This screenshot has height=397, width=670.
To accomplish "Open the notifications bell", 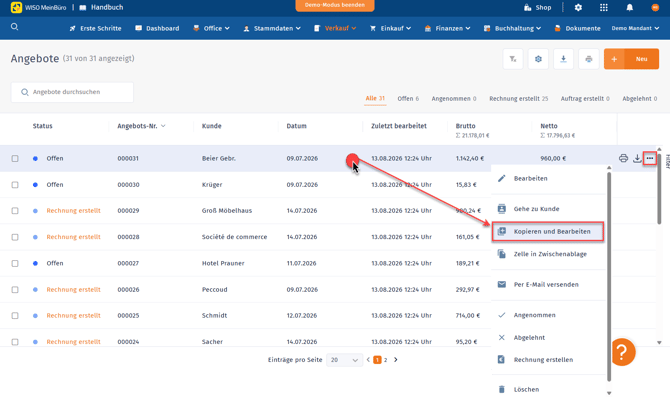I will 629,7.
